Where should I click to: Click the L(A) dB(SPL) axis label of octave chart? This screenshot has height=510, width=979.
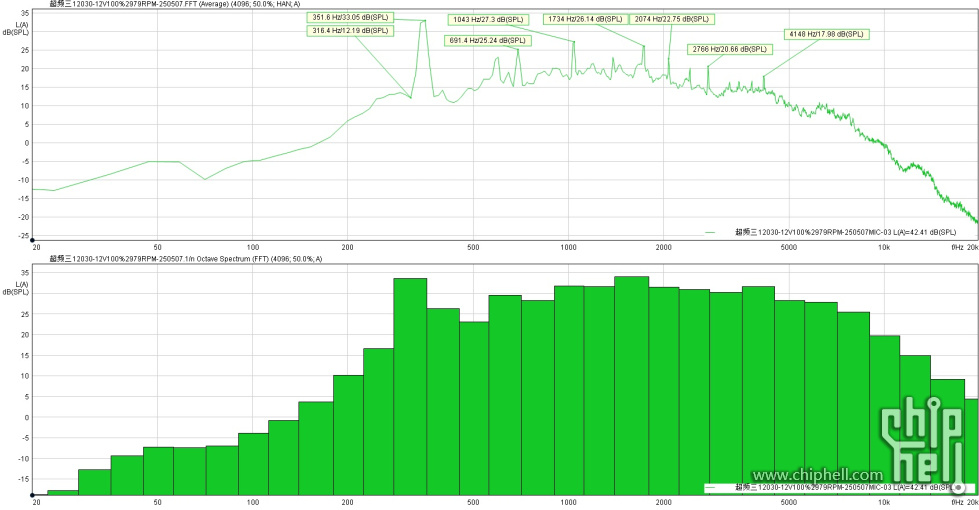tap(16, 288)
